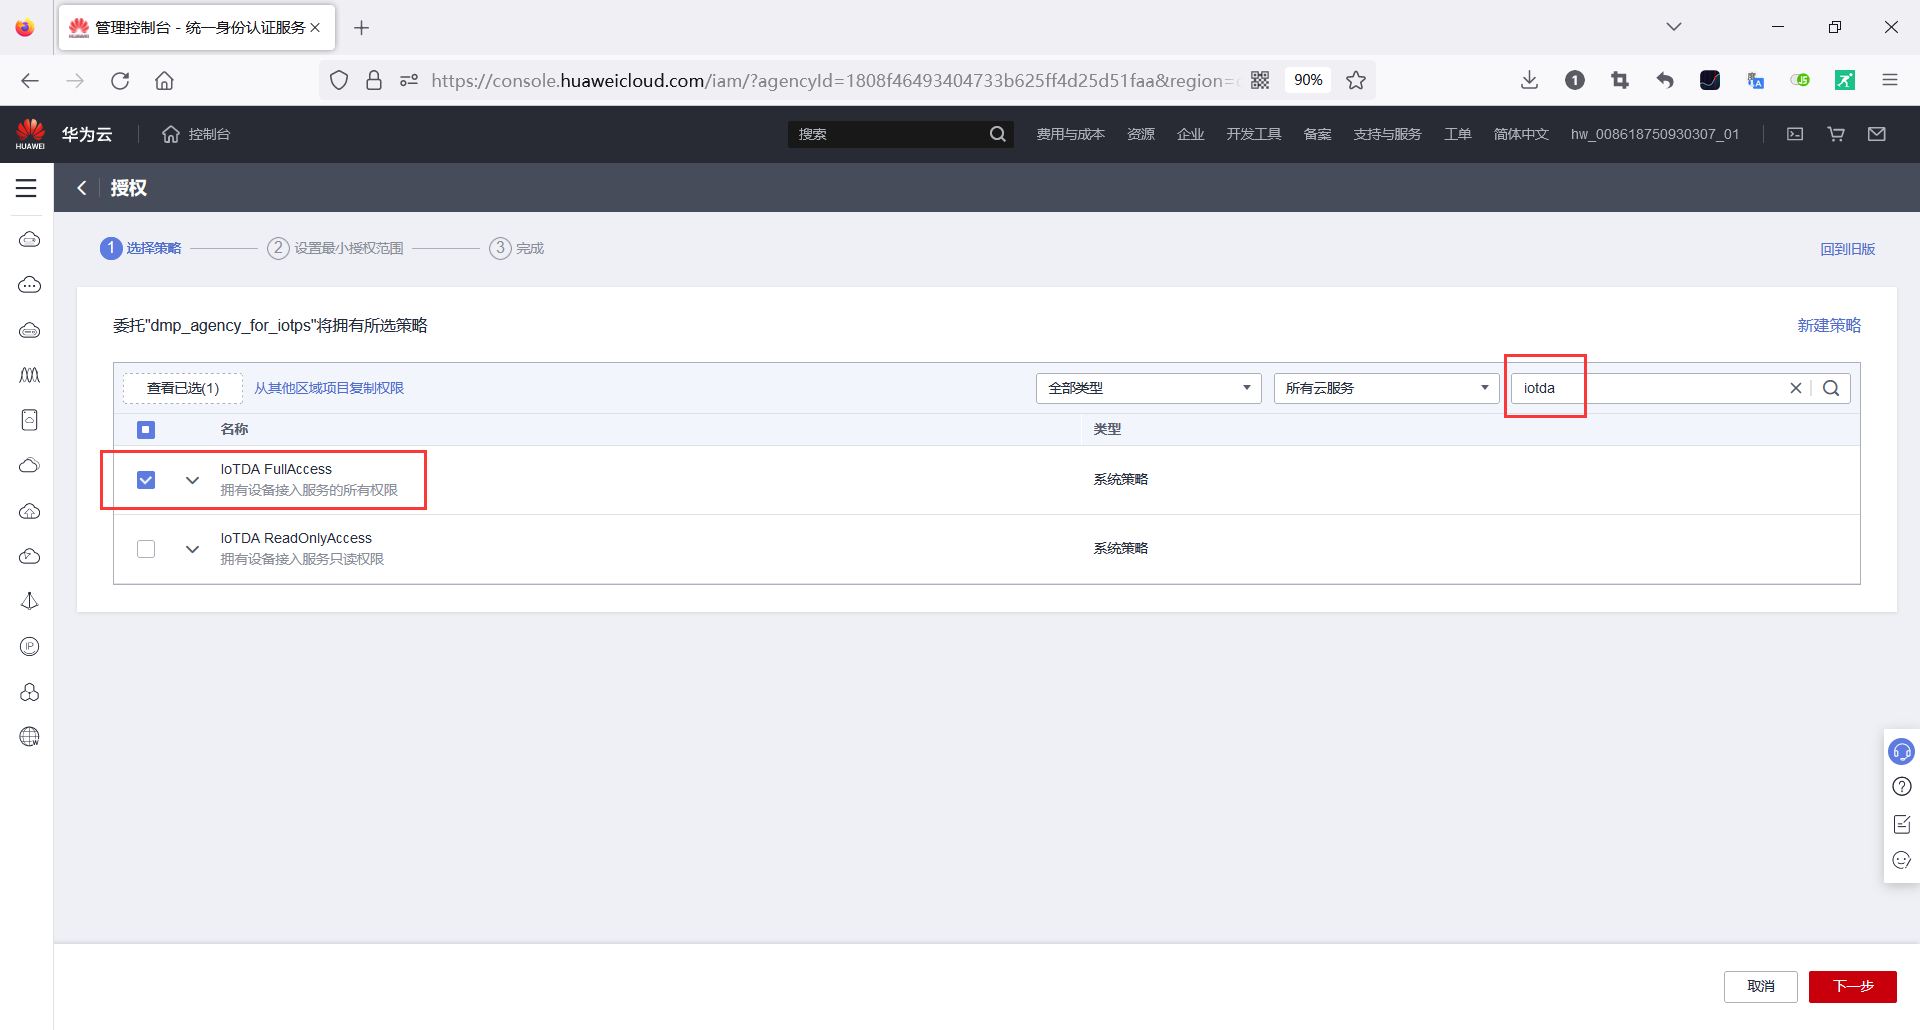Open the Firefox application menu
1920x1030 pixels.
click(1890, 80)
